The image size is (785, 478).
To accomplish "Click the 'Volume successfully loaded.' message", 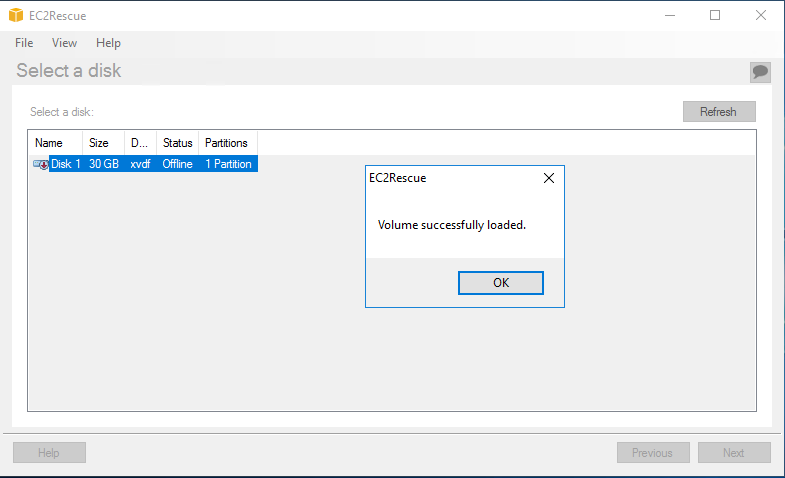I will click(452, 225).
